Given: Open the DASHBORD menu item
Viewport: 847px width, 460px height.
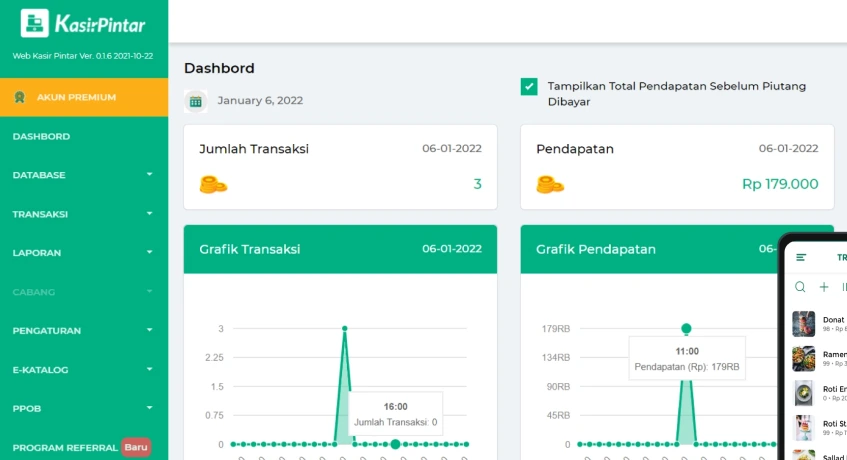Looking at the screenshot, I should [x=41, y=136].
